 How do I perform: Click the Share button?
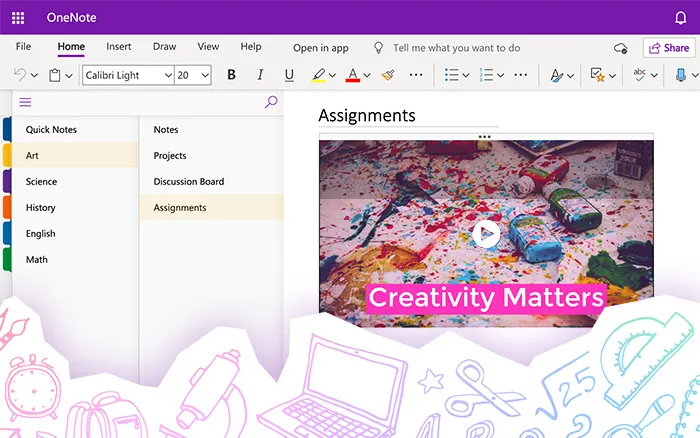(x=667, y=48)
